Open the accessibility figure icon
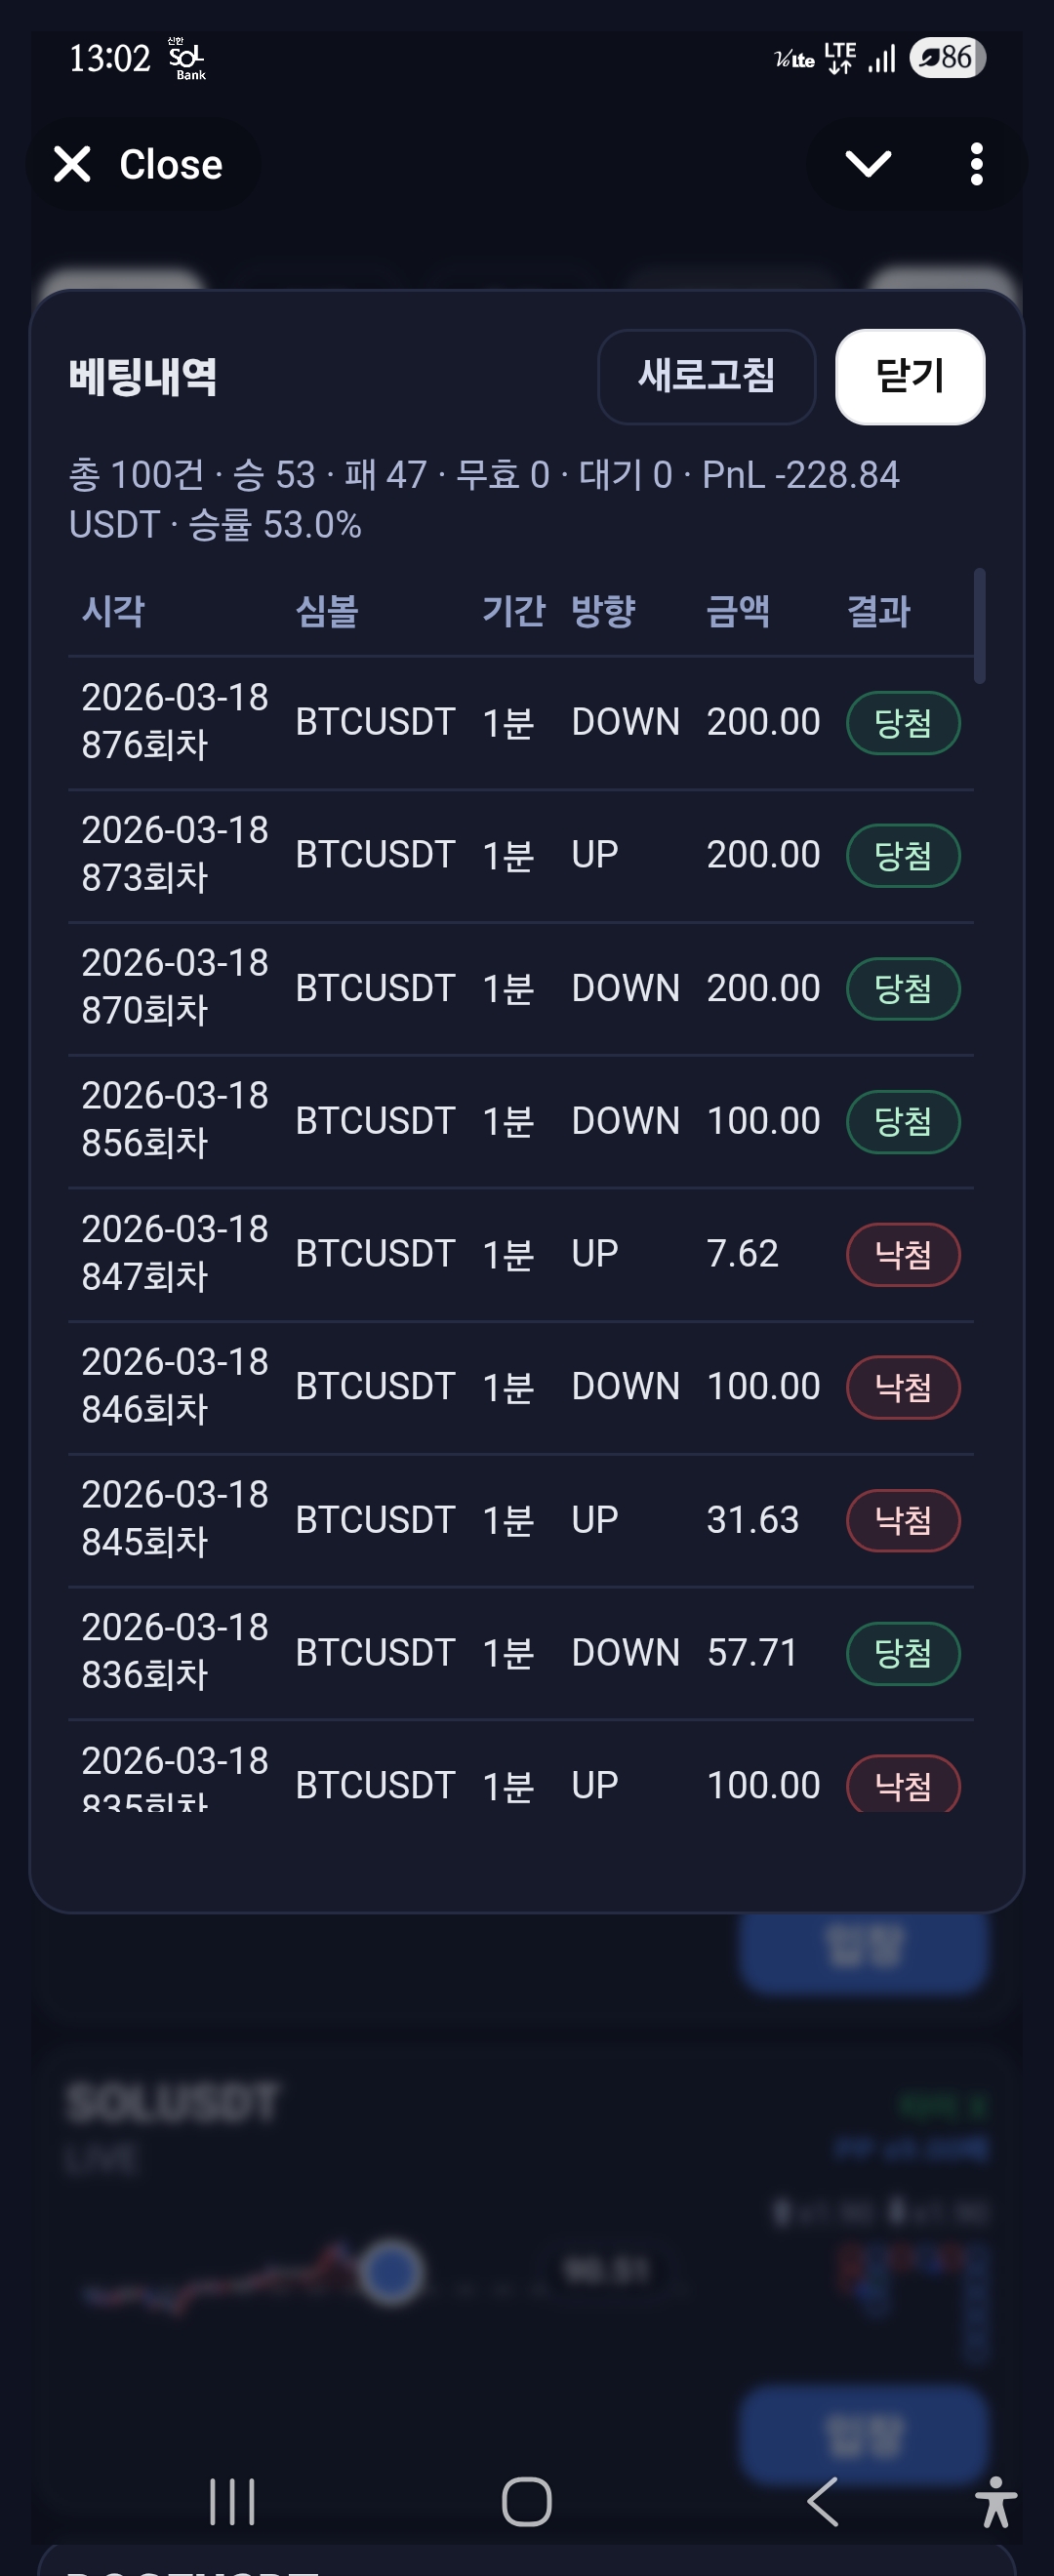This screenshot has width=1054, height=2576. point(995,2501)
